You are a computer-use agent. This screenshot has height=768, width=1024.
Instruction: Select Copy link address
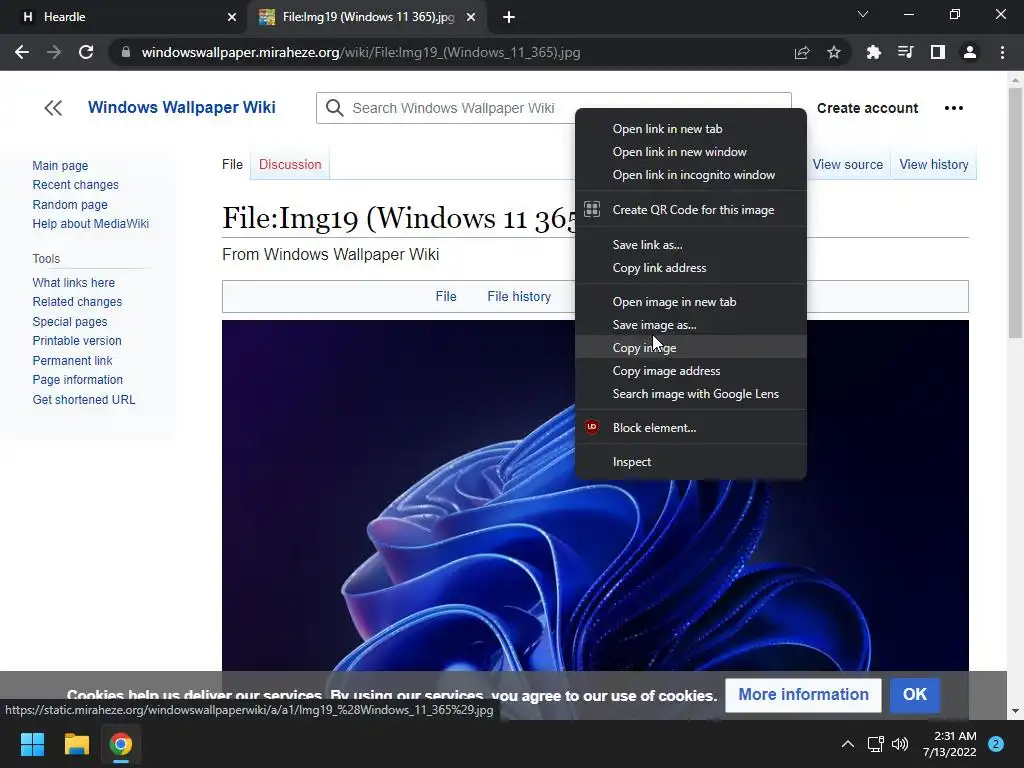click(690, 268)
